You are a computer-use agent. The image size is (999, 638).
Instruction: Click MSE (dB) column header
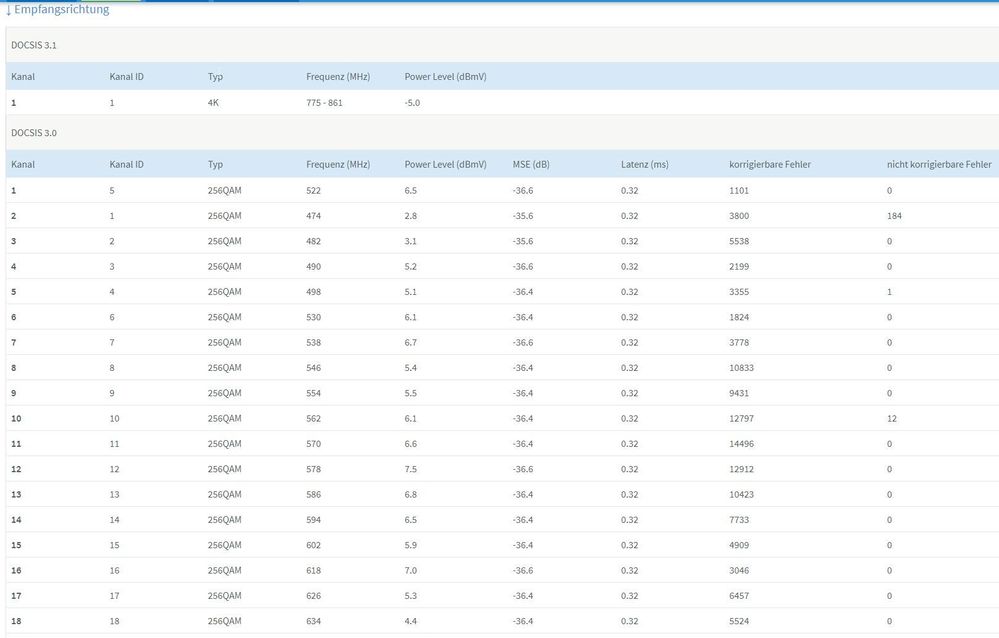tap(531, 164)
